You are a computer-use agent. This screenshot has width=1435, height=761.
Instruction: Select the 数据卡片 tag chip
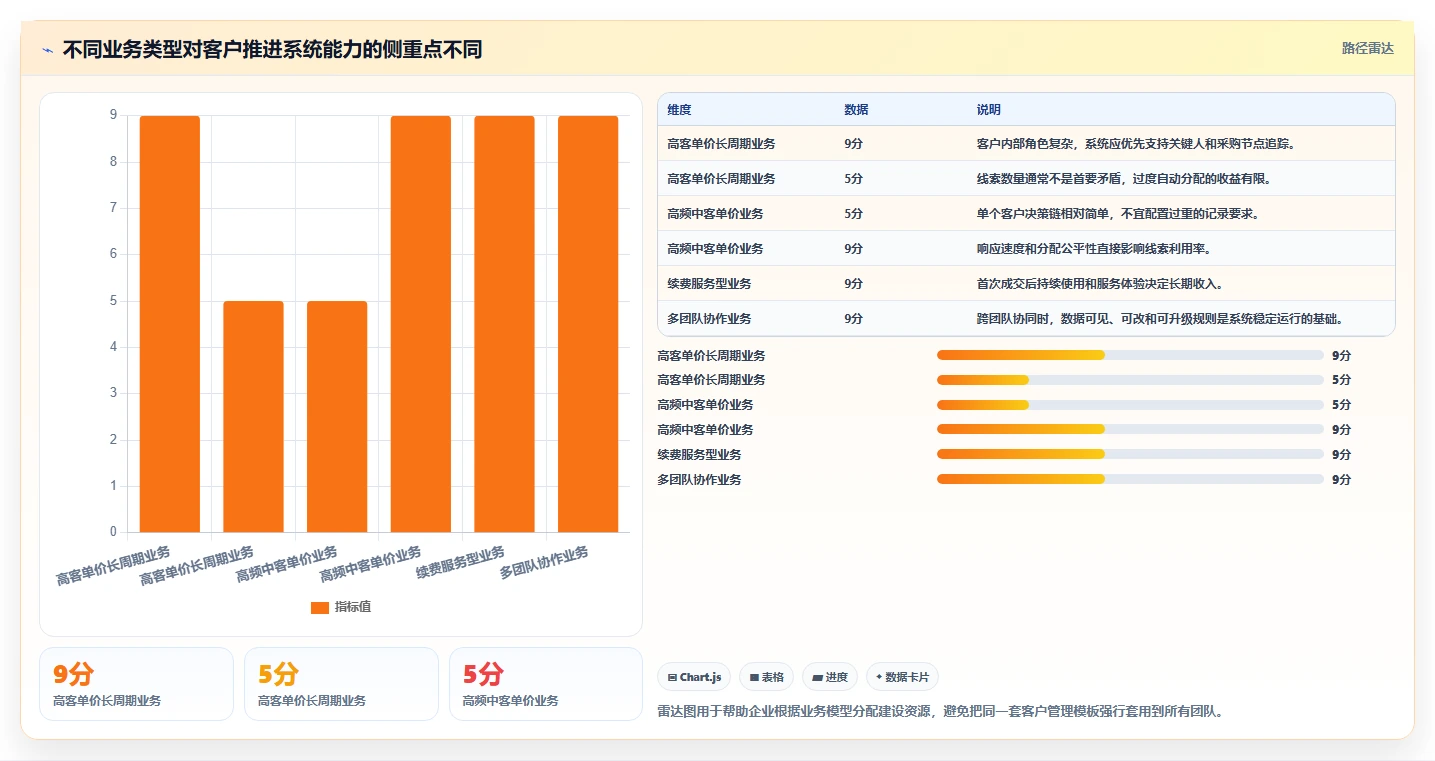coord(902,677)
